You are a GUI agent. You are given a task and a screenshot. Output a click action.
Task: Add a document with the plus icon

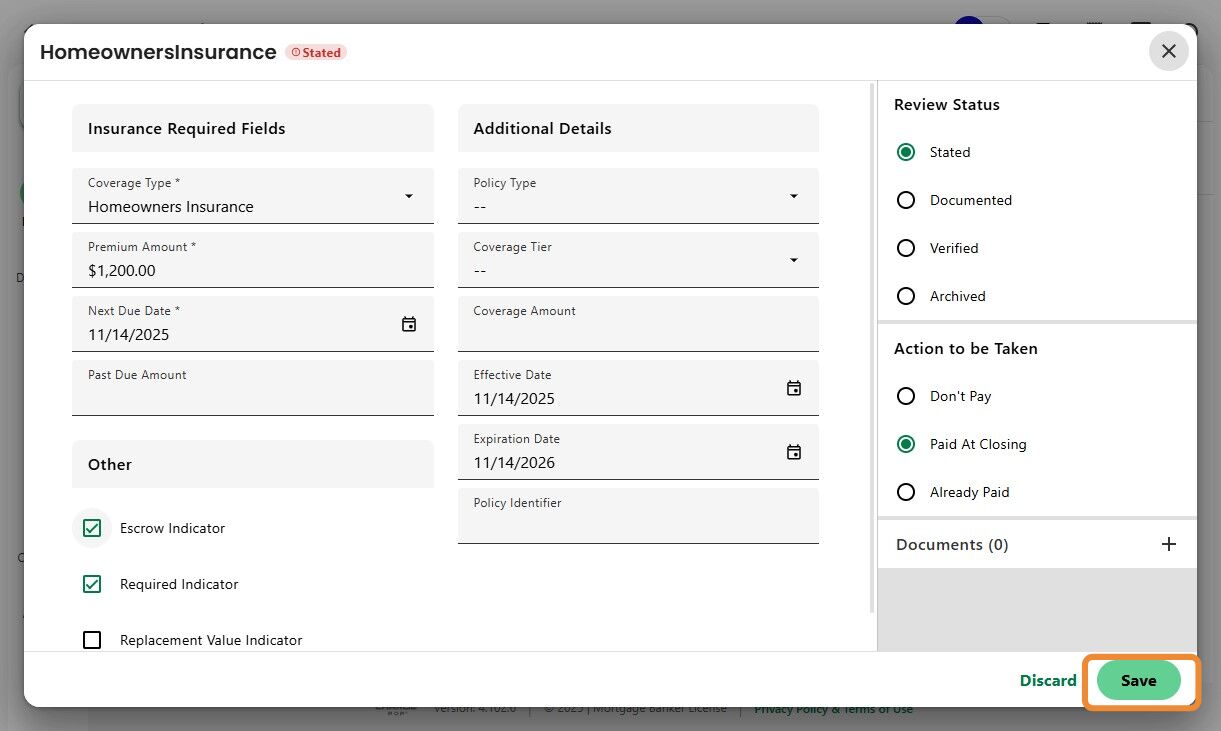click(x=1168, y=544)
